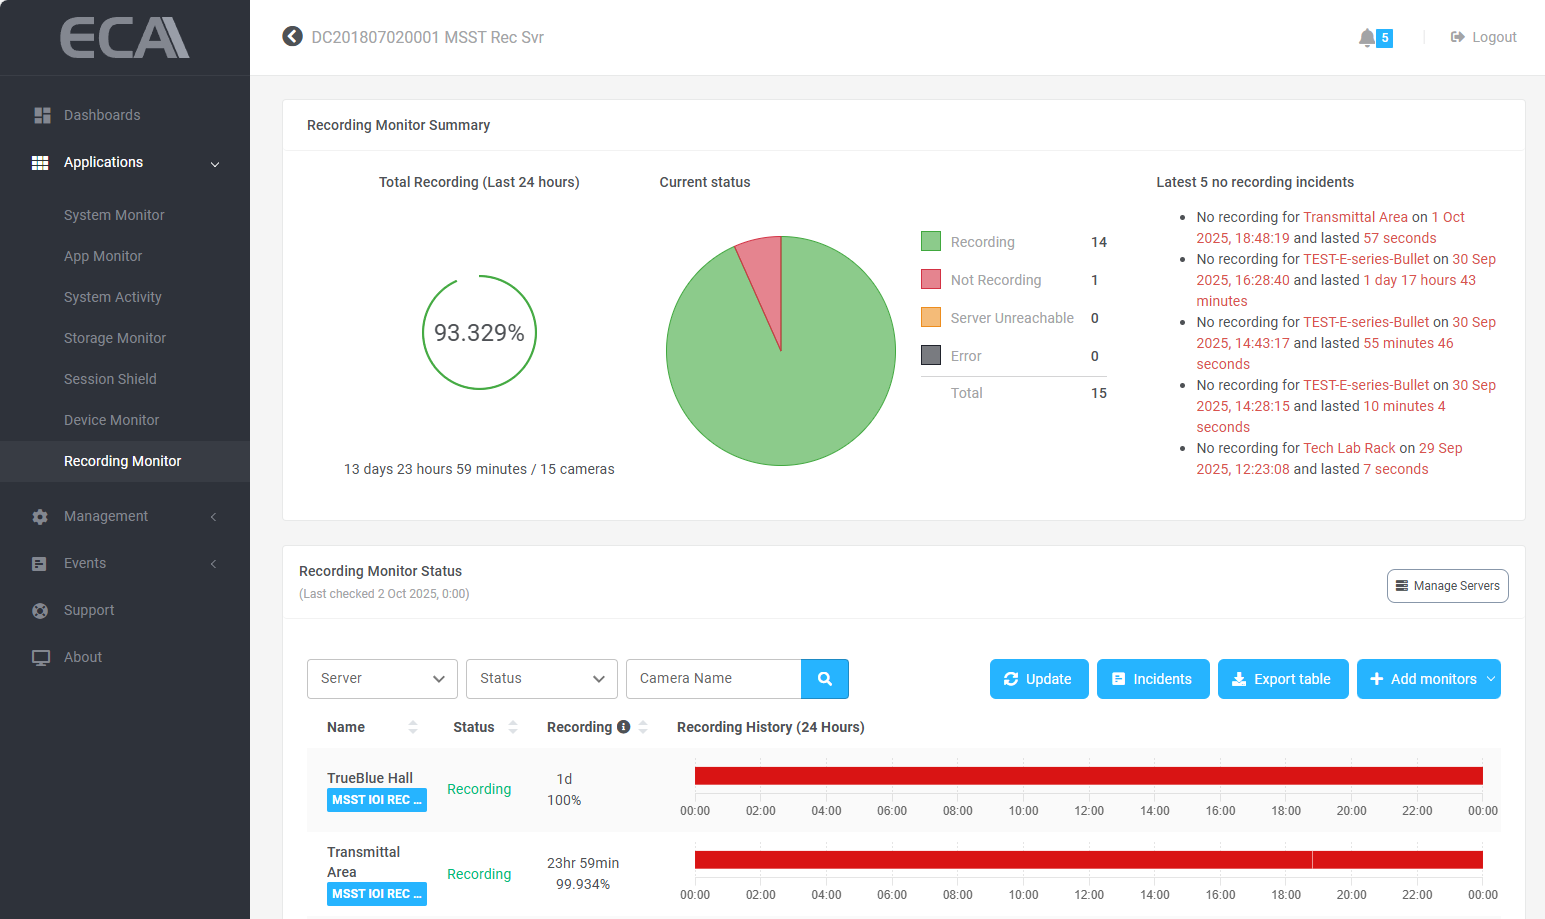Image resolution: width=1545 pixels, height=919 pixels.
Task: Toggle the Not Recording legend entry
Action: tap(995, 280)
